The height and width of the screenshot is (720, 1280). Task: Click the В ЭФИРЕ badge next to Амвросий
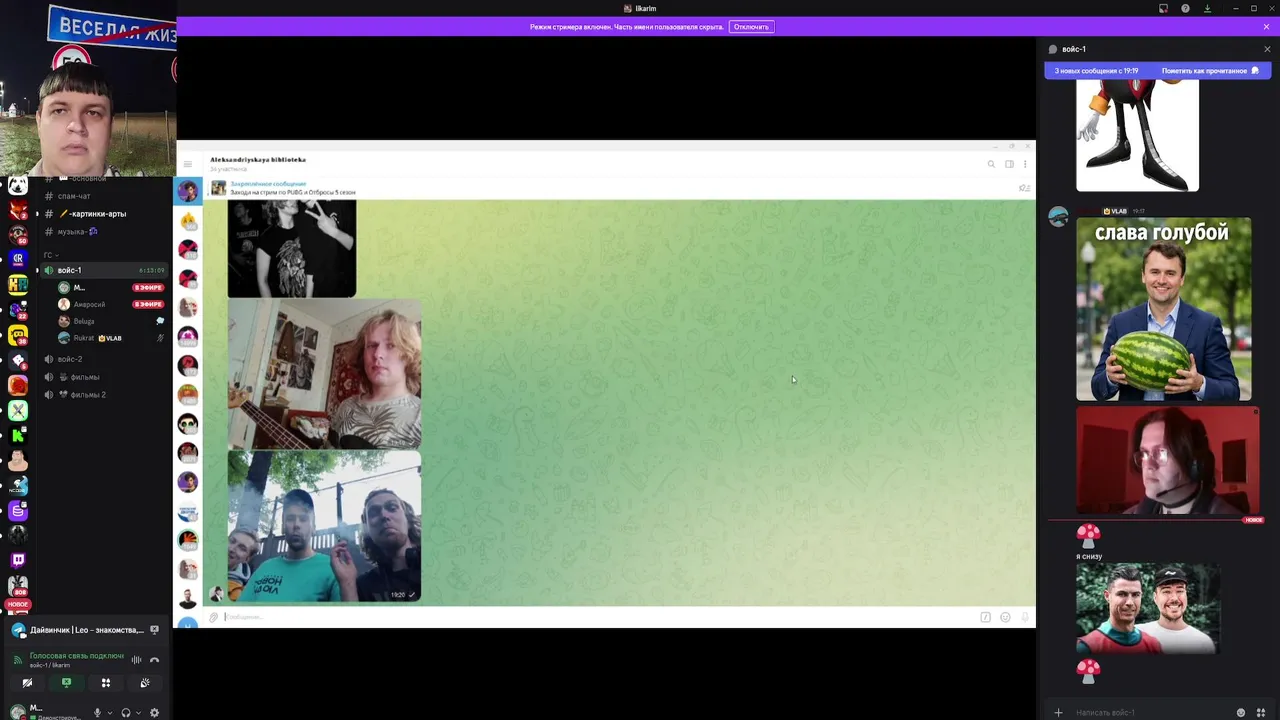click(148, 304)
